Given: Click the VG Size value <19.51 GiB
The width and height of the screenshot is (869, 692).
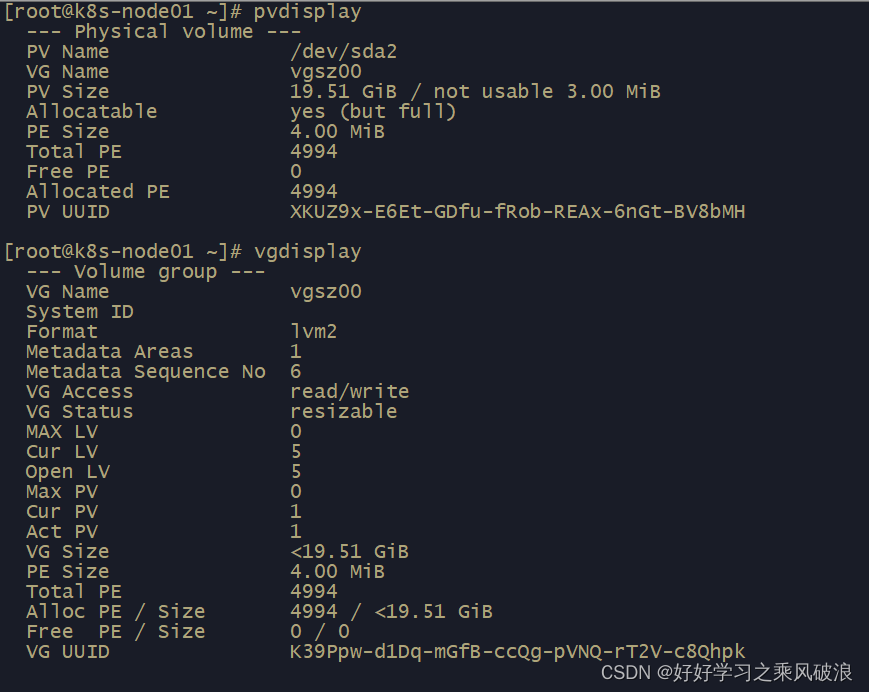Looking at the screenshot, I should tap(349, 552).
